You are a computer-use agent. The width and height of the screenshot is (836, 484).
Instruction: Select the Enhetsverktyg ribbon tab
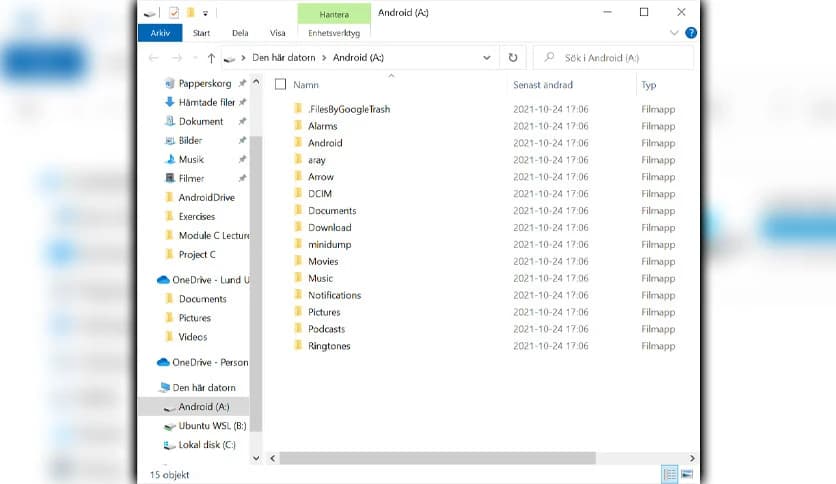click(334, 33)
